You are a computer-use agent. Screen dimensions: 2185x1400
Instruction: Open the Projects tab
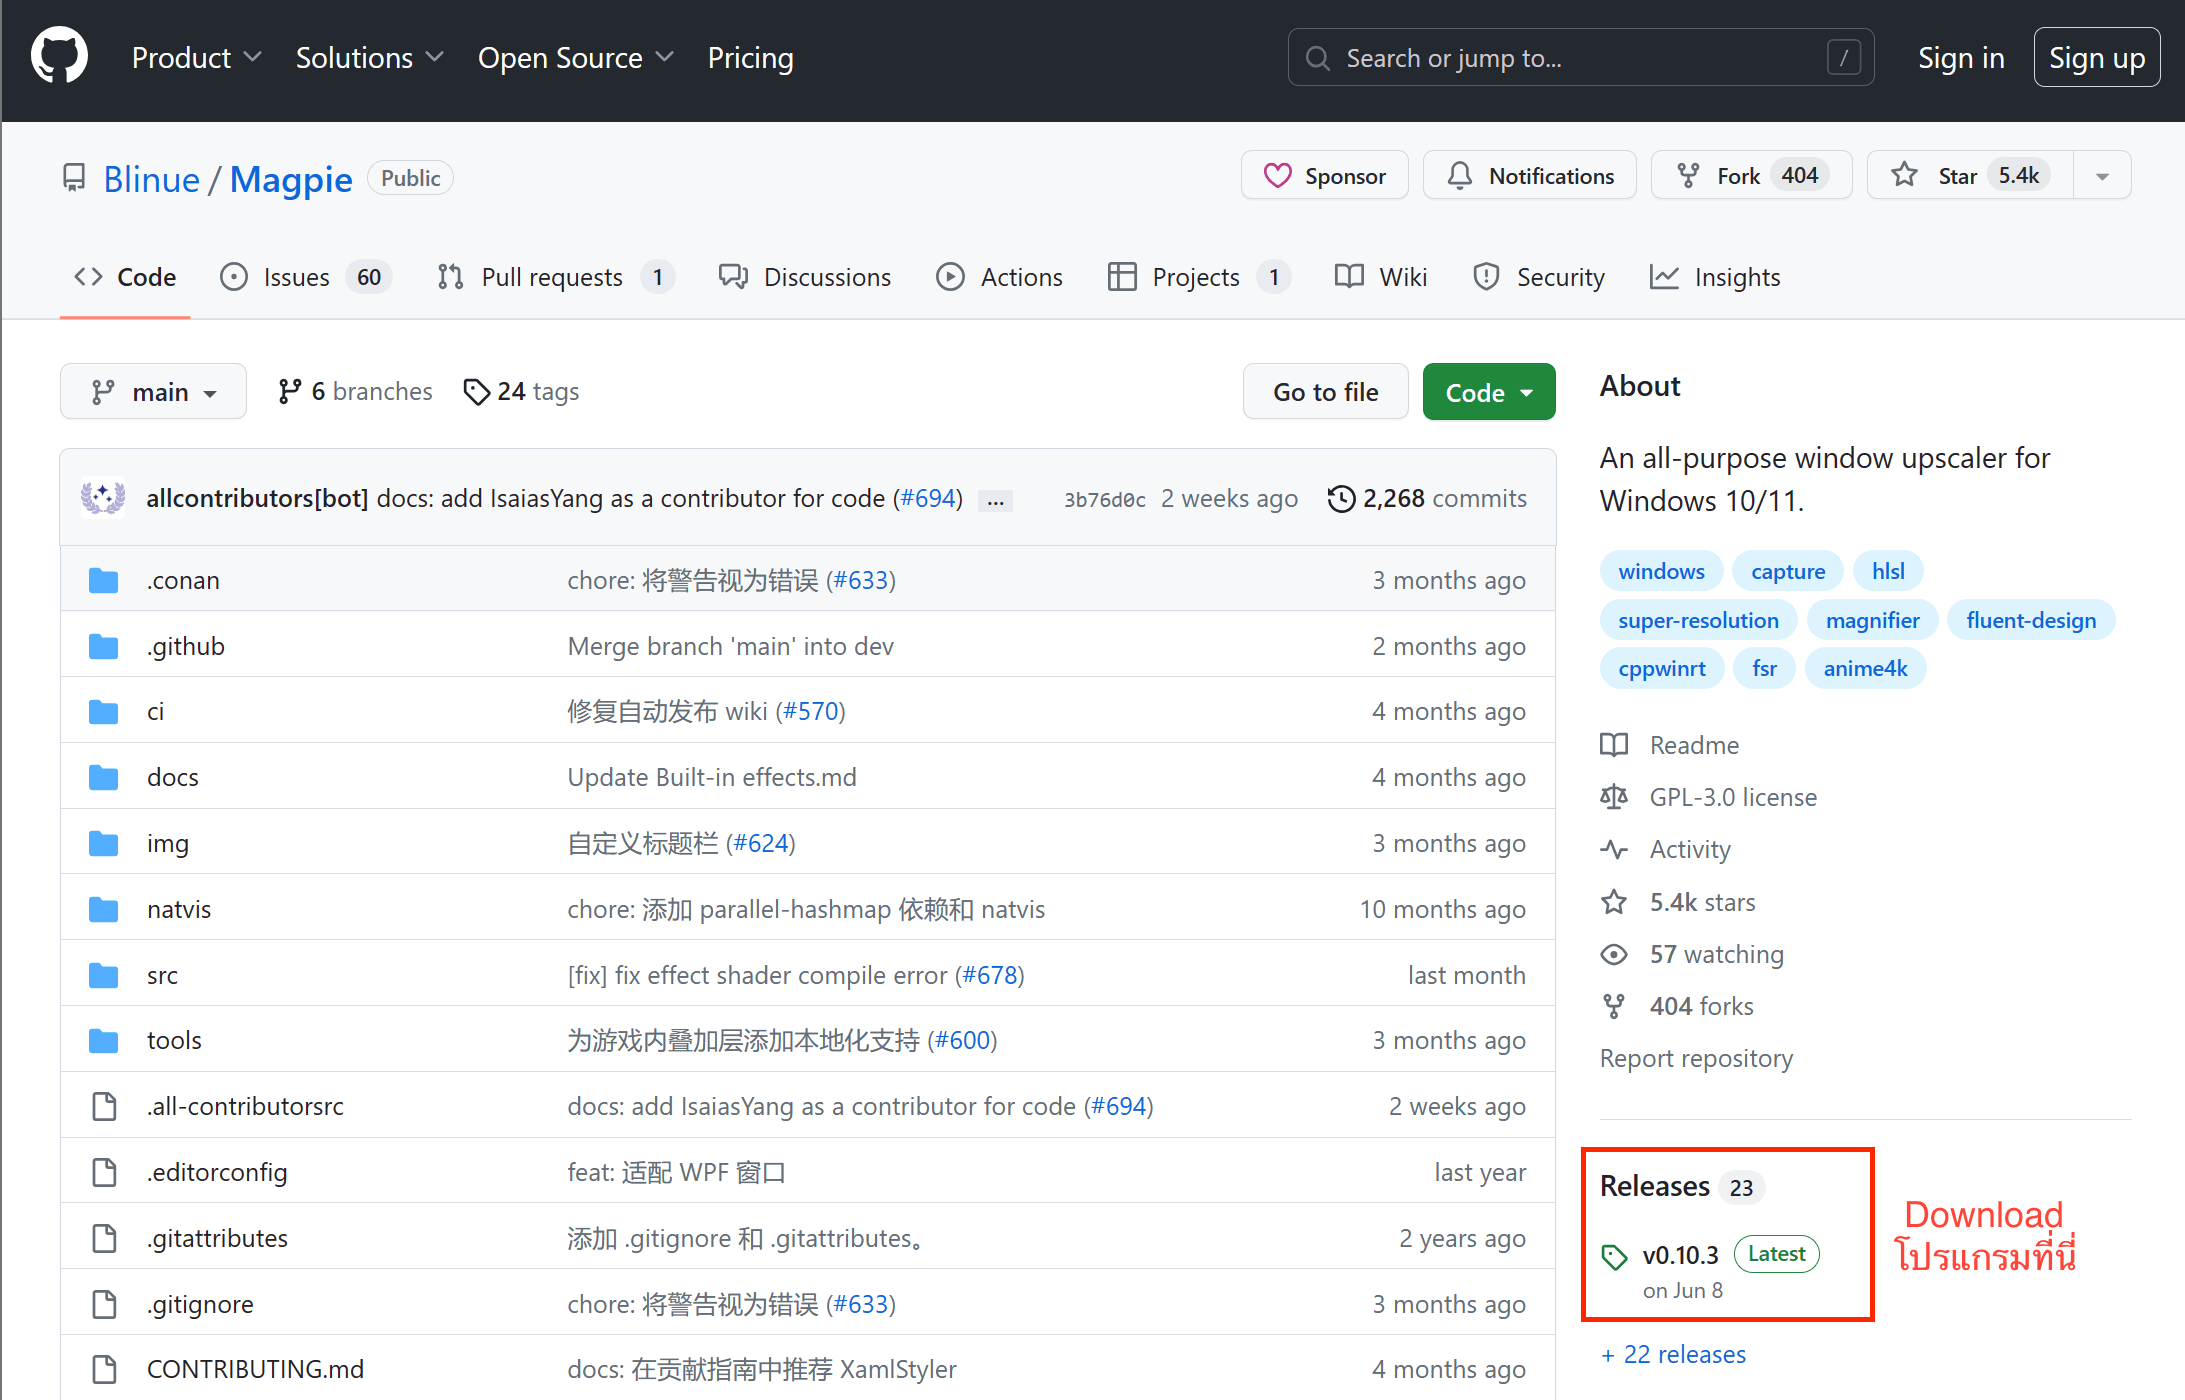[1198, 277]
